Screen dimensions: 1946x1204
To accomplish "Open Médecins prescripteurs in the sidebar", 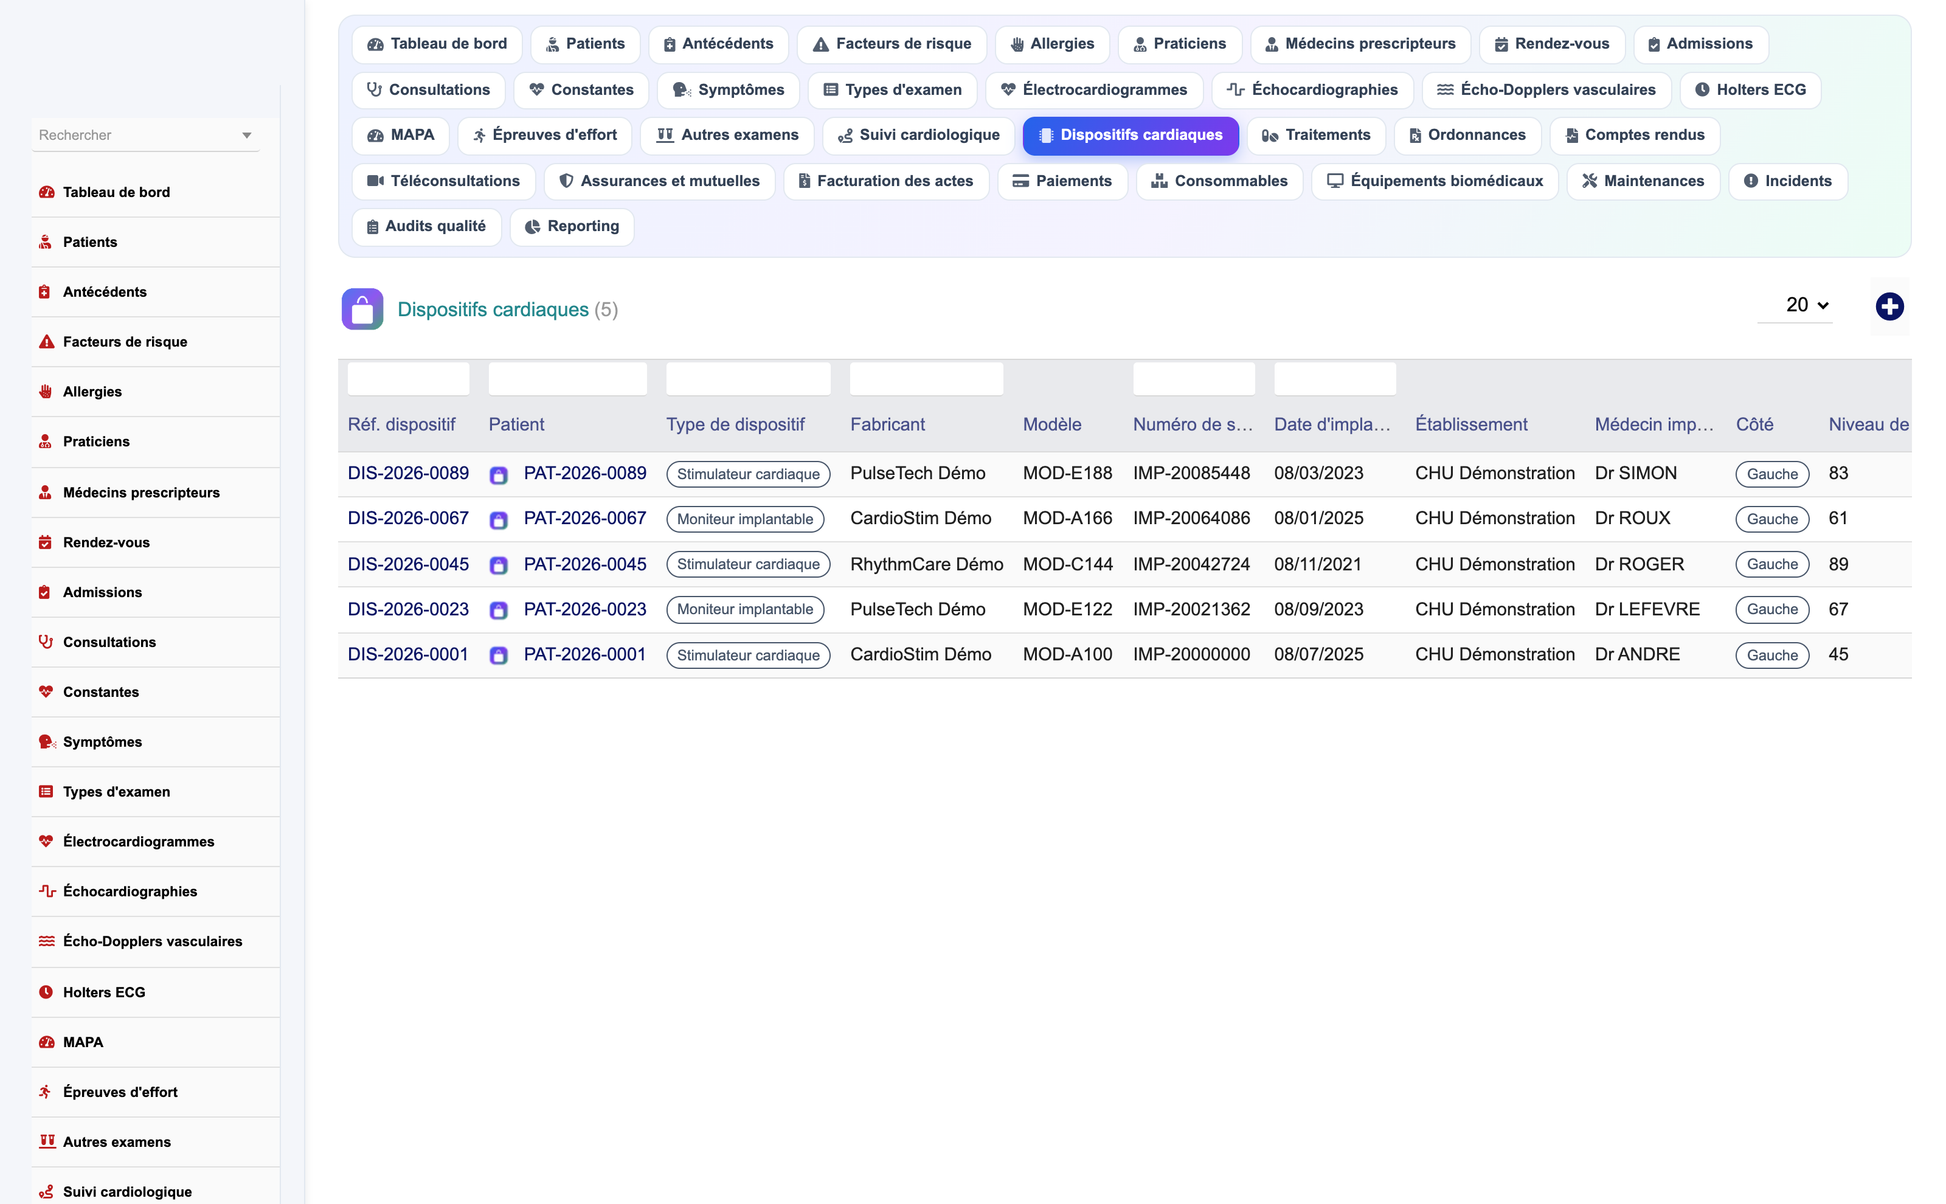I will [x=141, y=492].
